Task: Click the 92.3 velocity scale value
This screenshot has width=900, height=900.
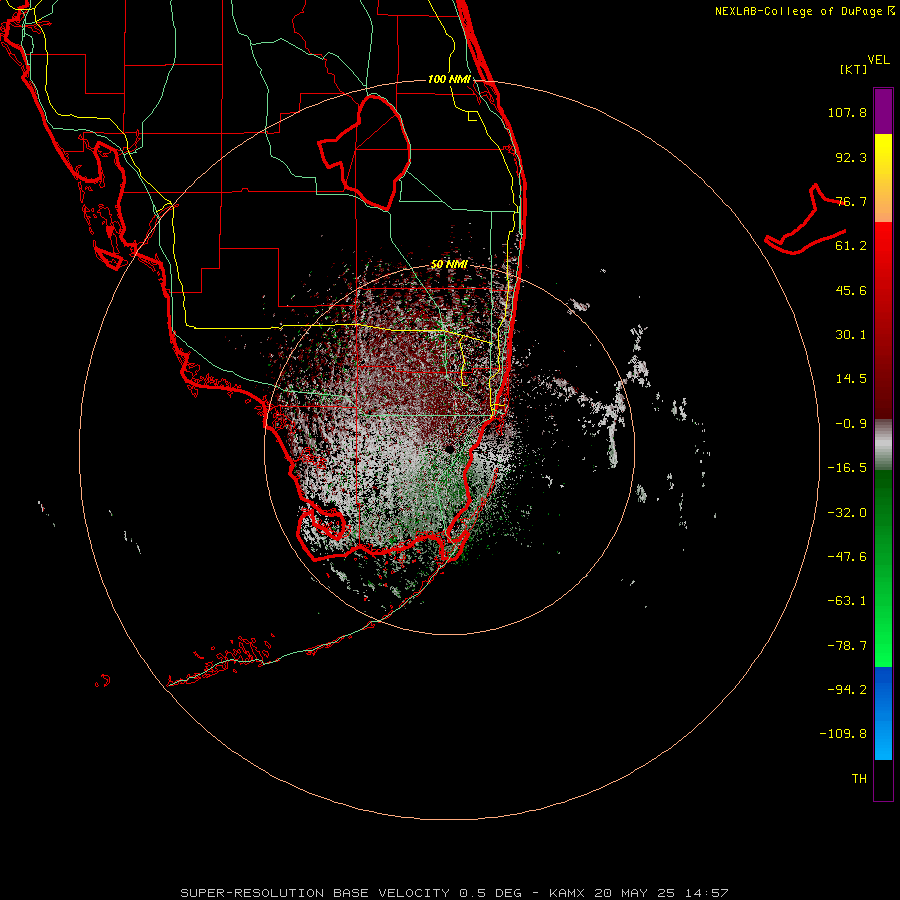Action: (x=851, y=157)
